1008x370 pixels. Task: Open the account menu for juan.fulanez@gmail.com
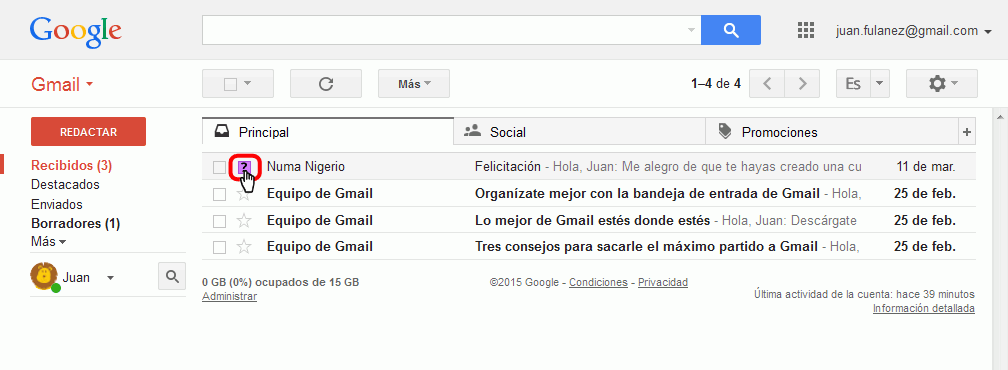pos(914,31)
